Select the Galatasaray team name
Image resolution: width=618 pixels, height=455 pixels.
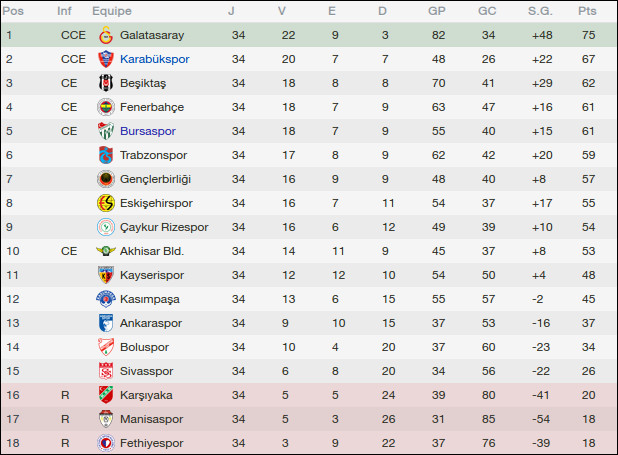click(x=152, y=35)
